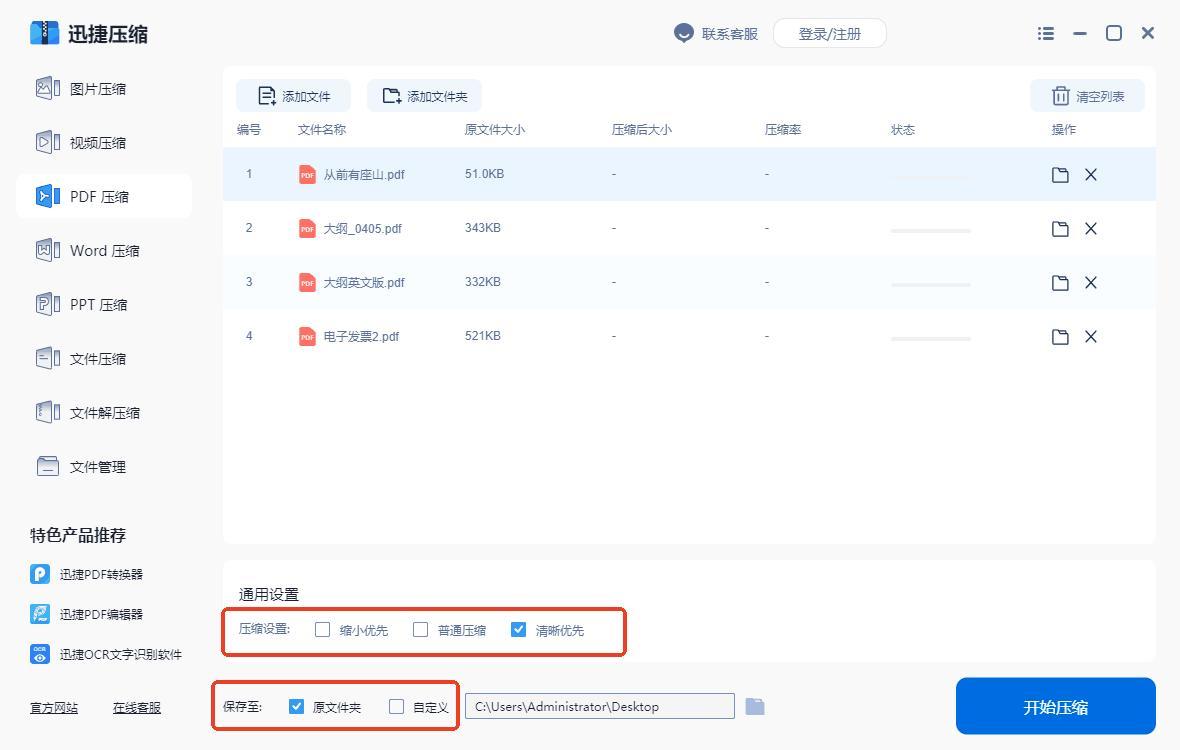This screenshot has width=1180, height=750.
Task: Click the PPT 压缩 sidebar icon
Action: coord(47,304)
